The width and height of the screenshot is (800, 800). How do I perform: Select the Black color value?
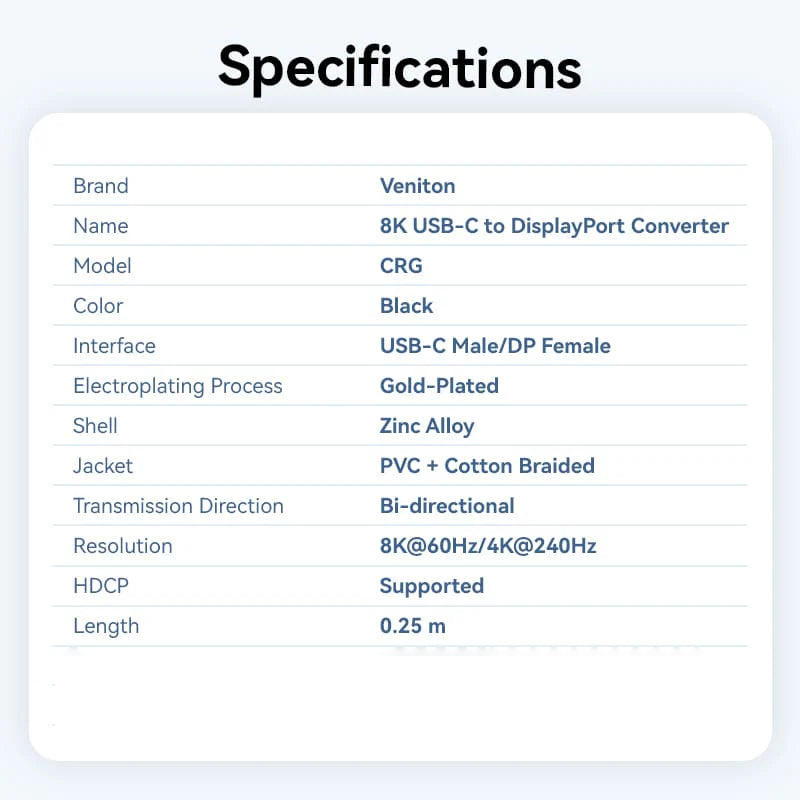point(406,306)
